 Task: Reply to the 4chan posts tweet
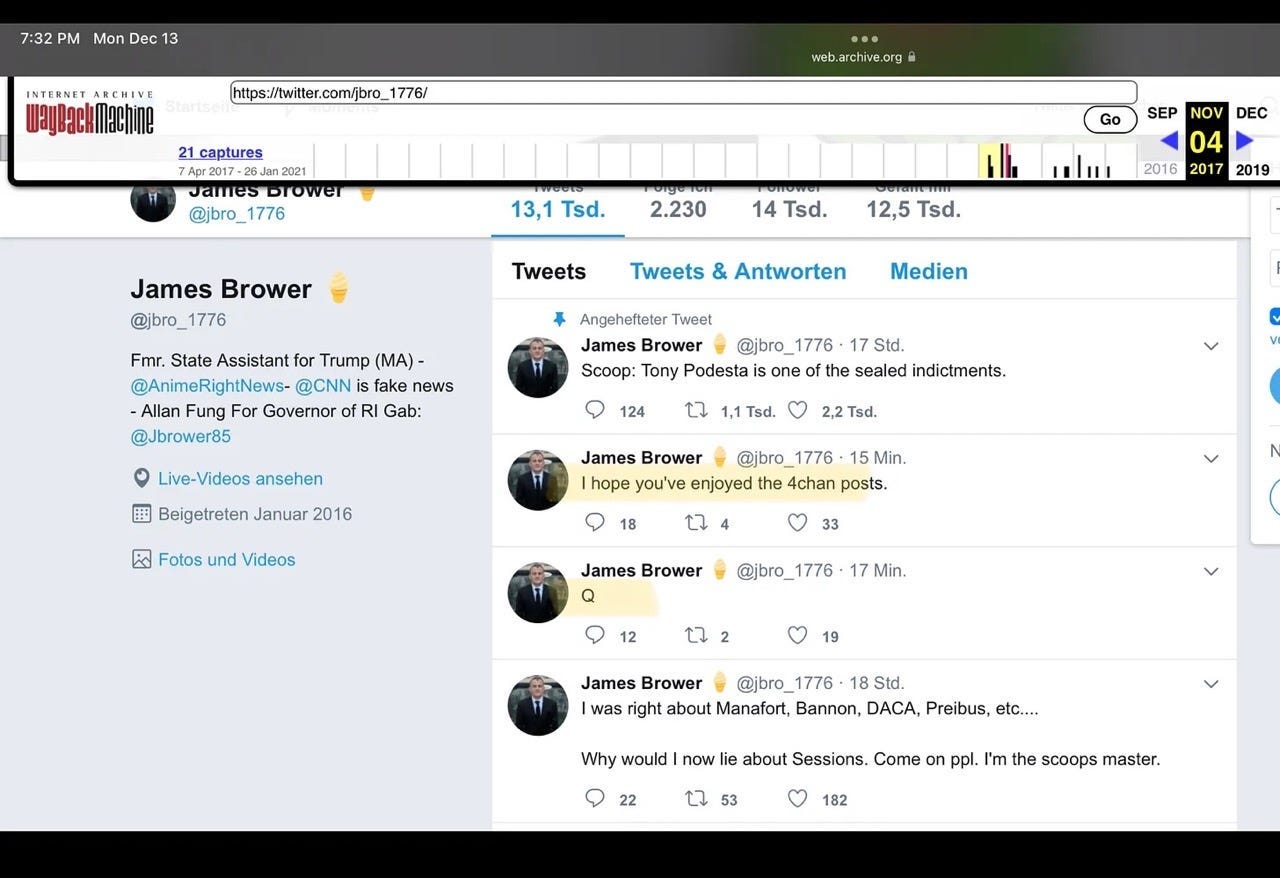[x=595, y=522]
